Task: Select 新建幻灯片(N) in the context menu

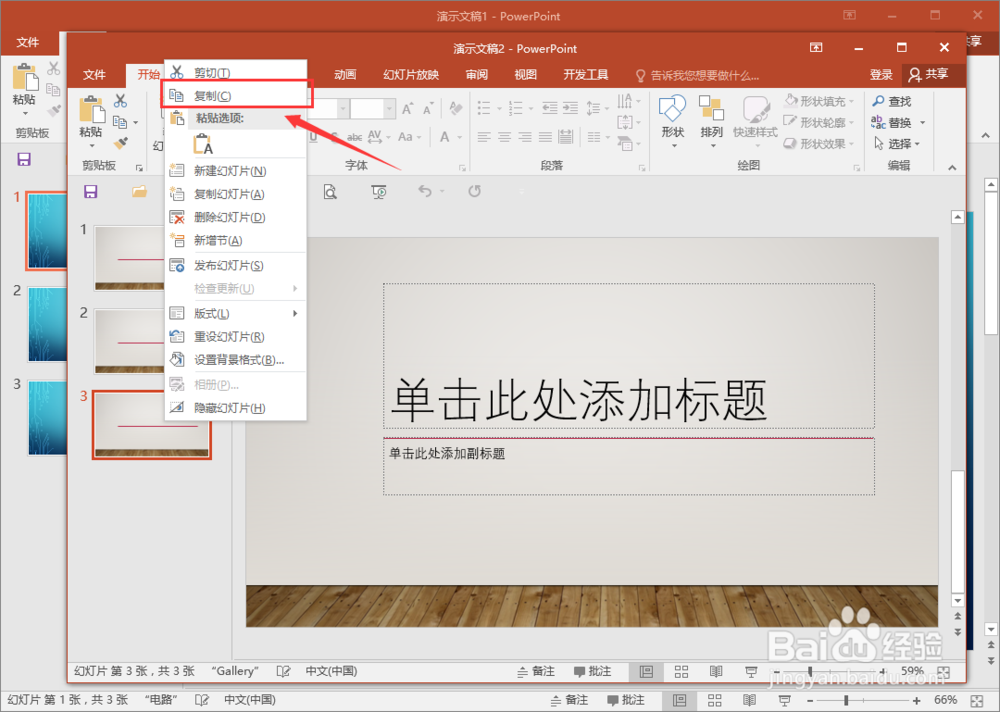Action: click(235, 171)
